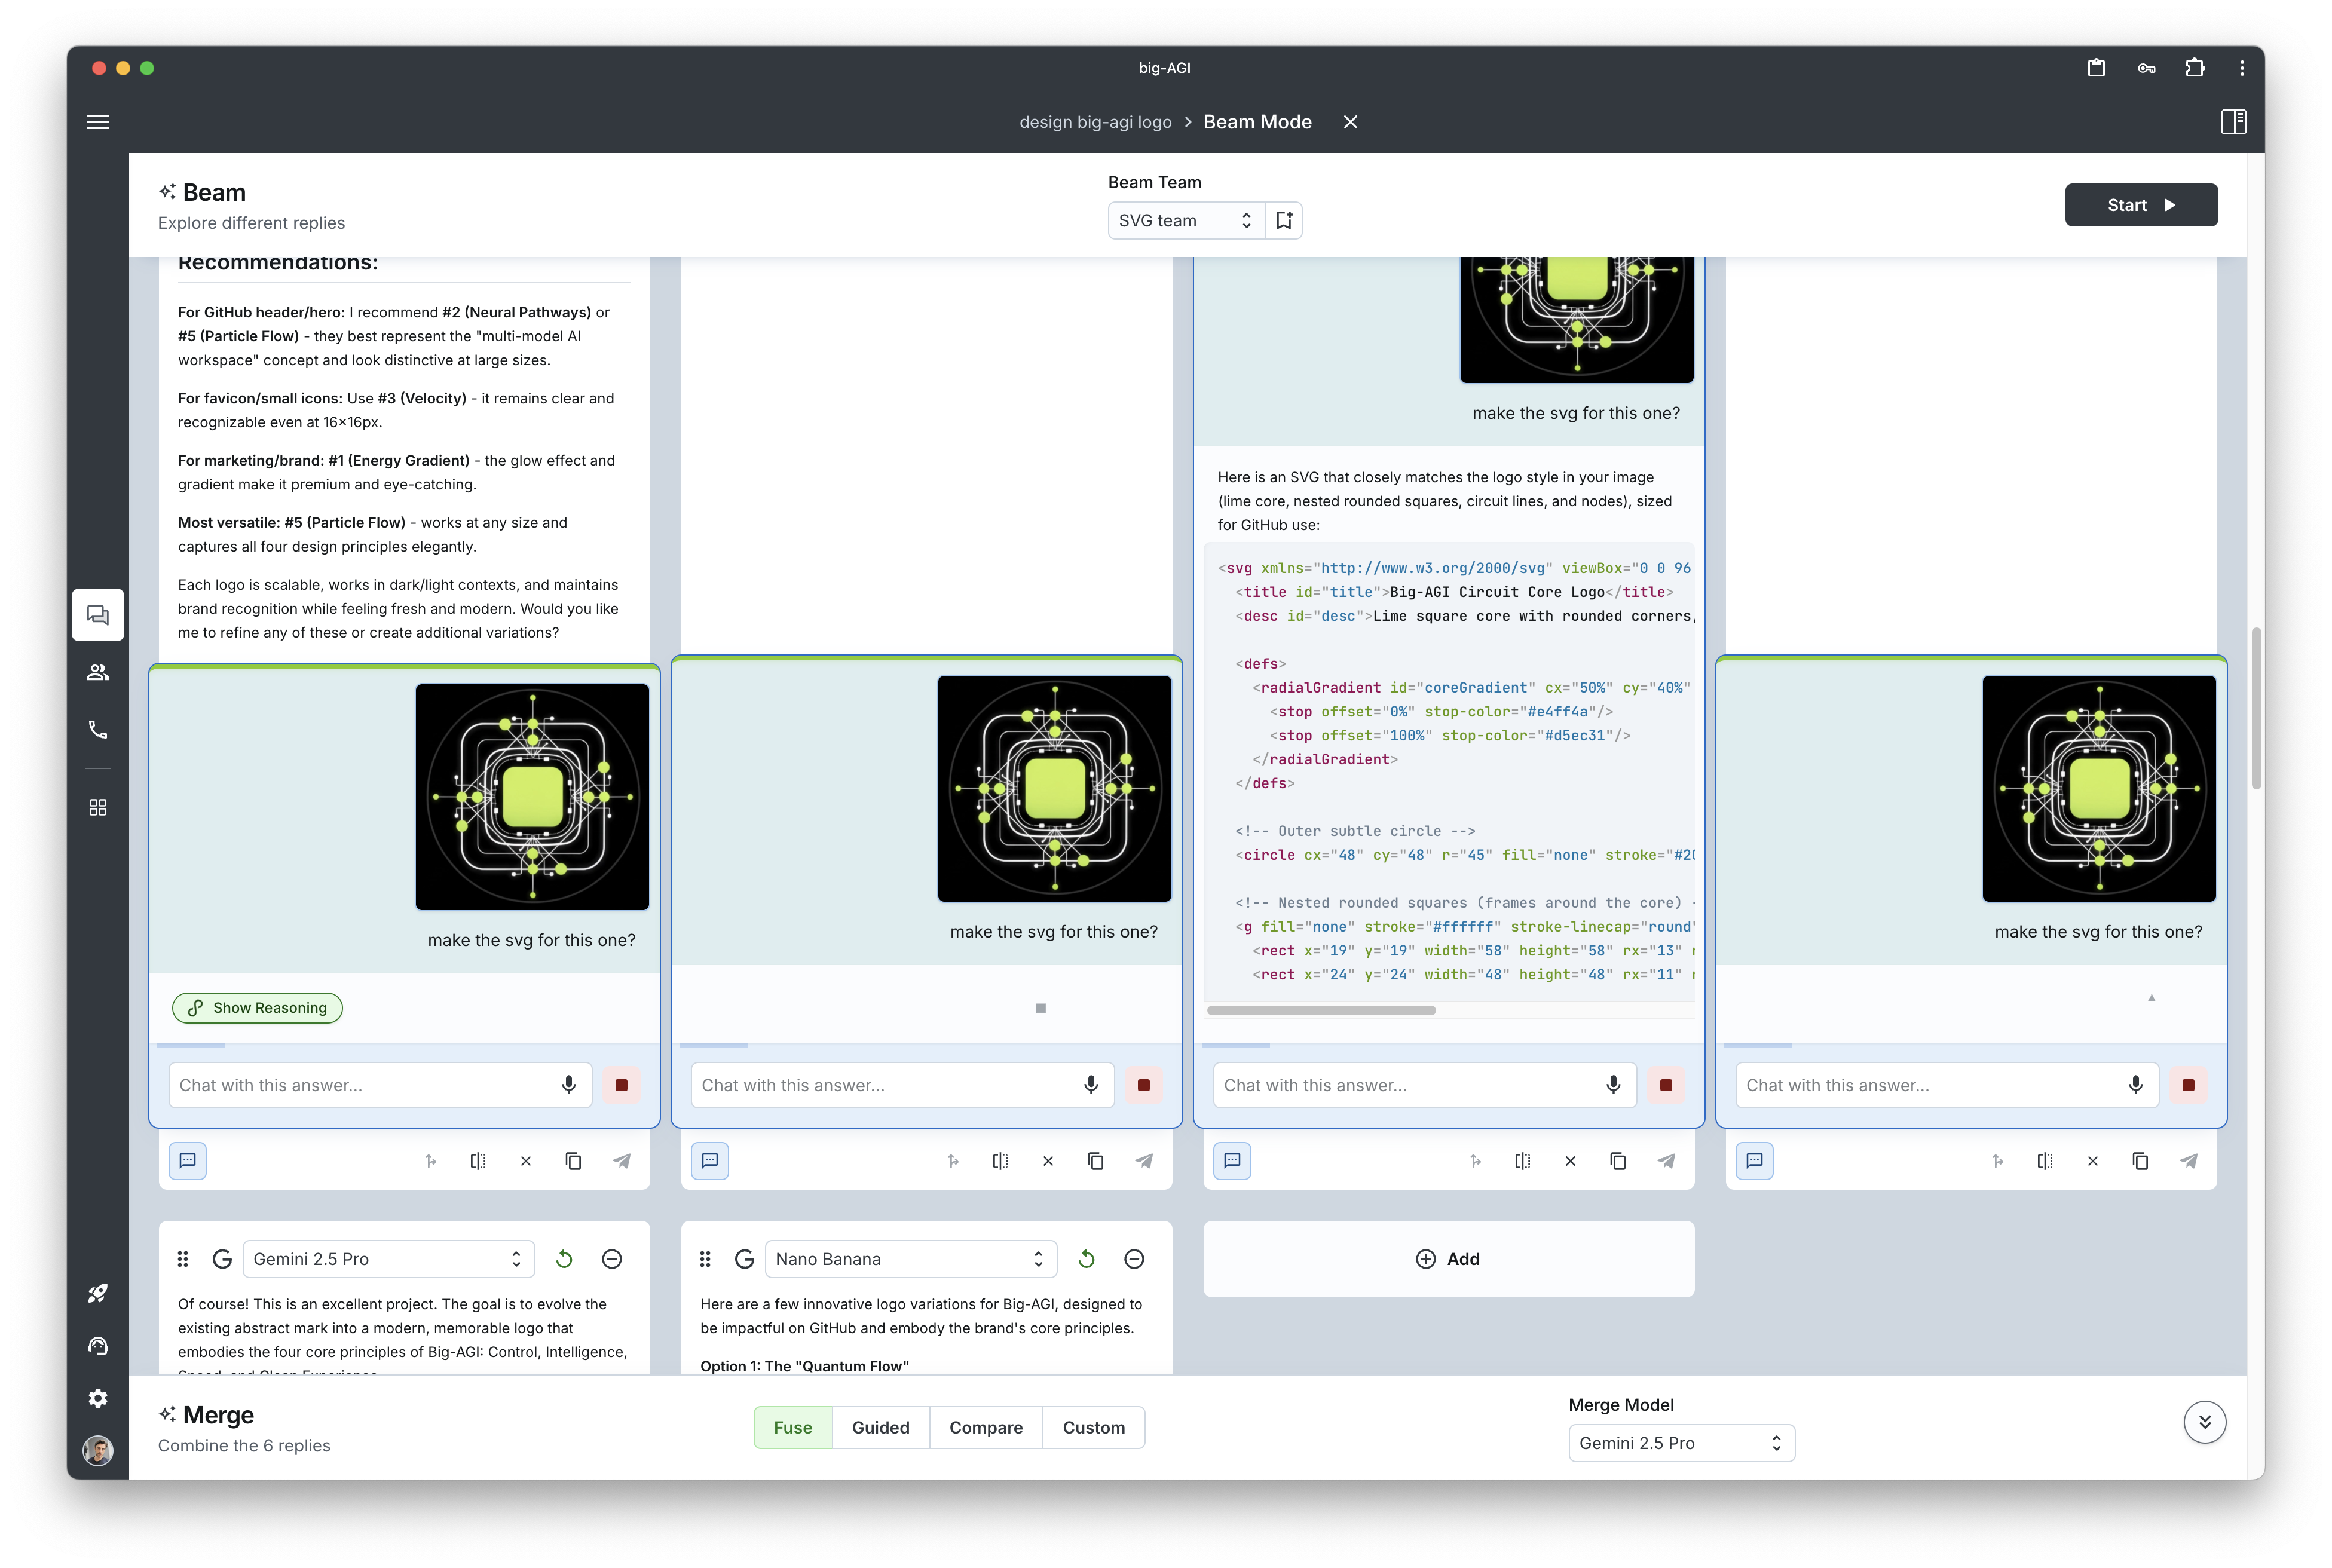Viewport: 2332px width, 1568px height.
Task: Click the vault key icon in title bar
Action: coord(2146,68)
